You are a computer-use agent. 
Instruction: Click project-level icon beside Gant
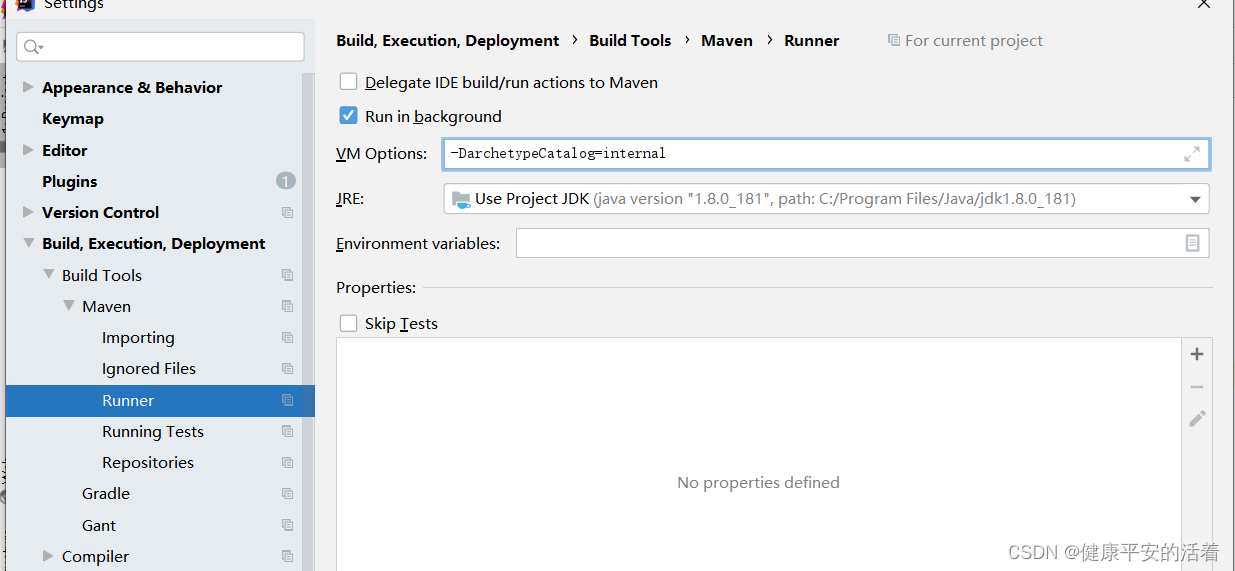[288, 525]
